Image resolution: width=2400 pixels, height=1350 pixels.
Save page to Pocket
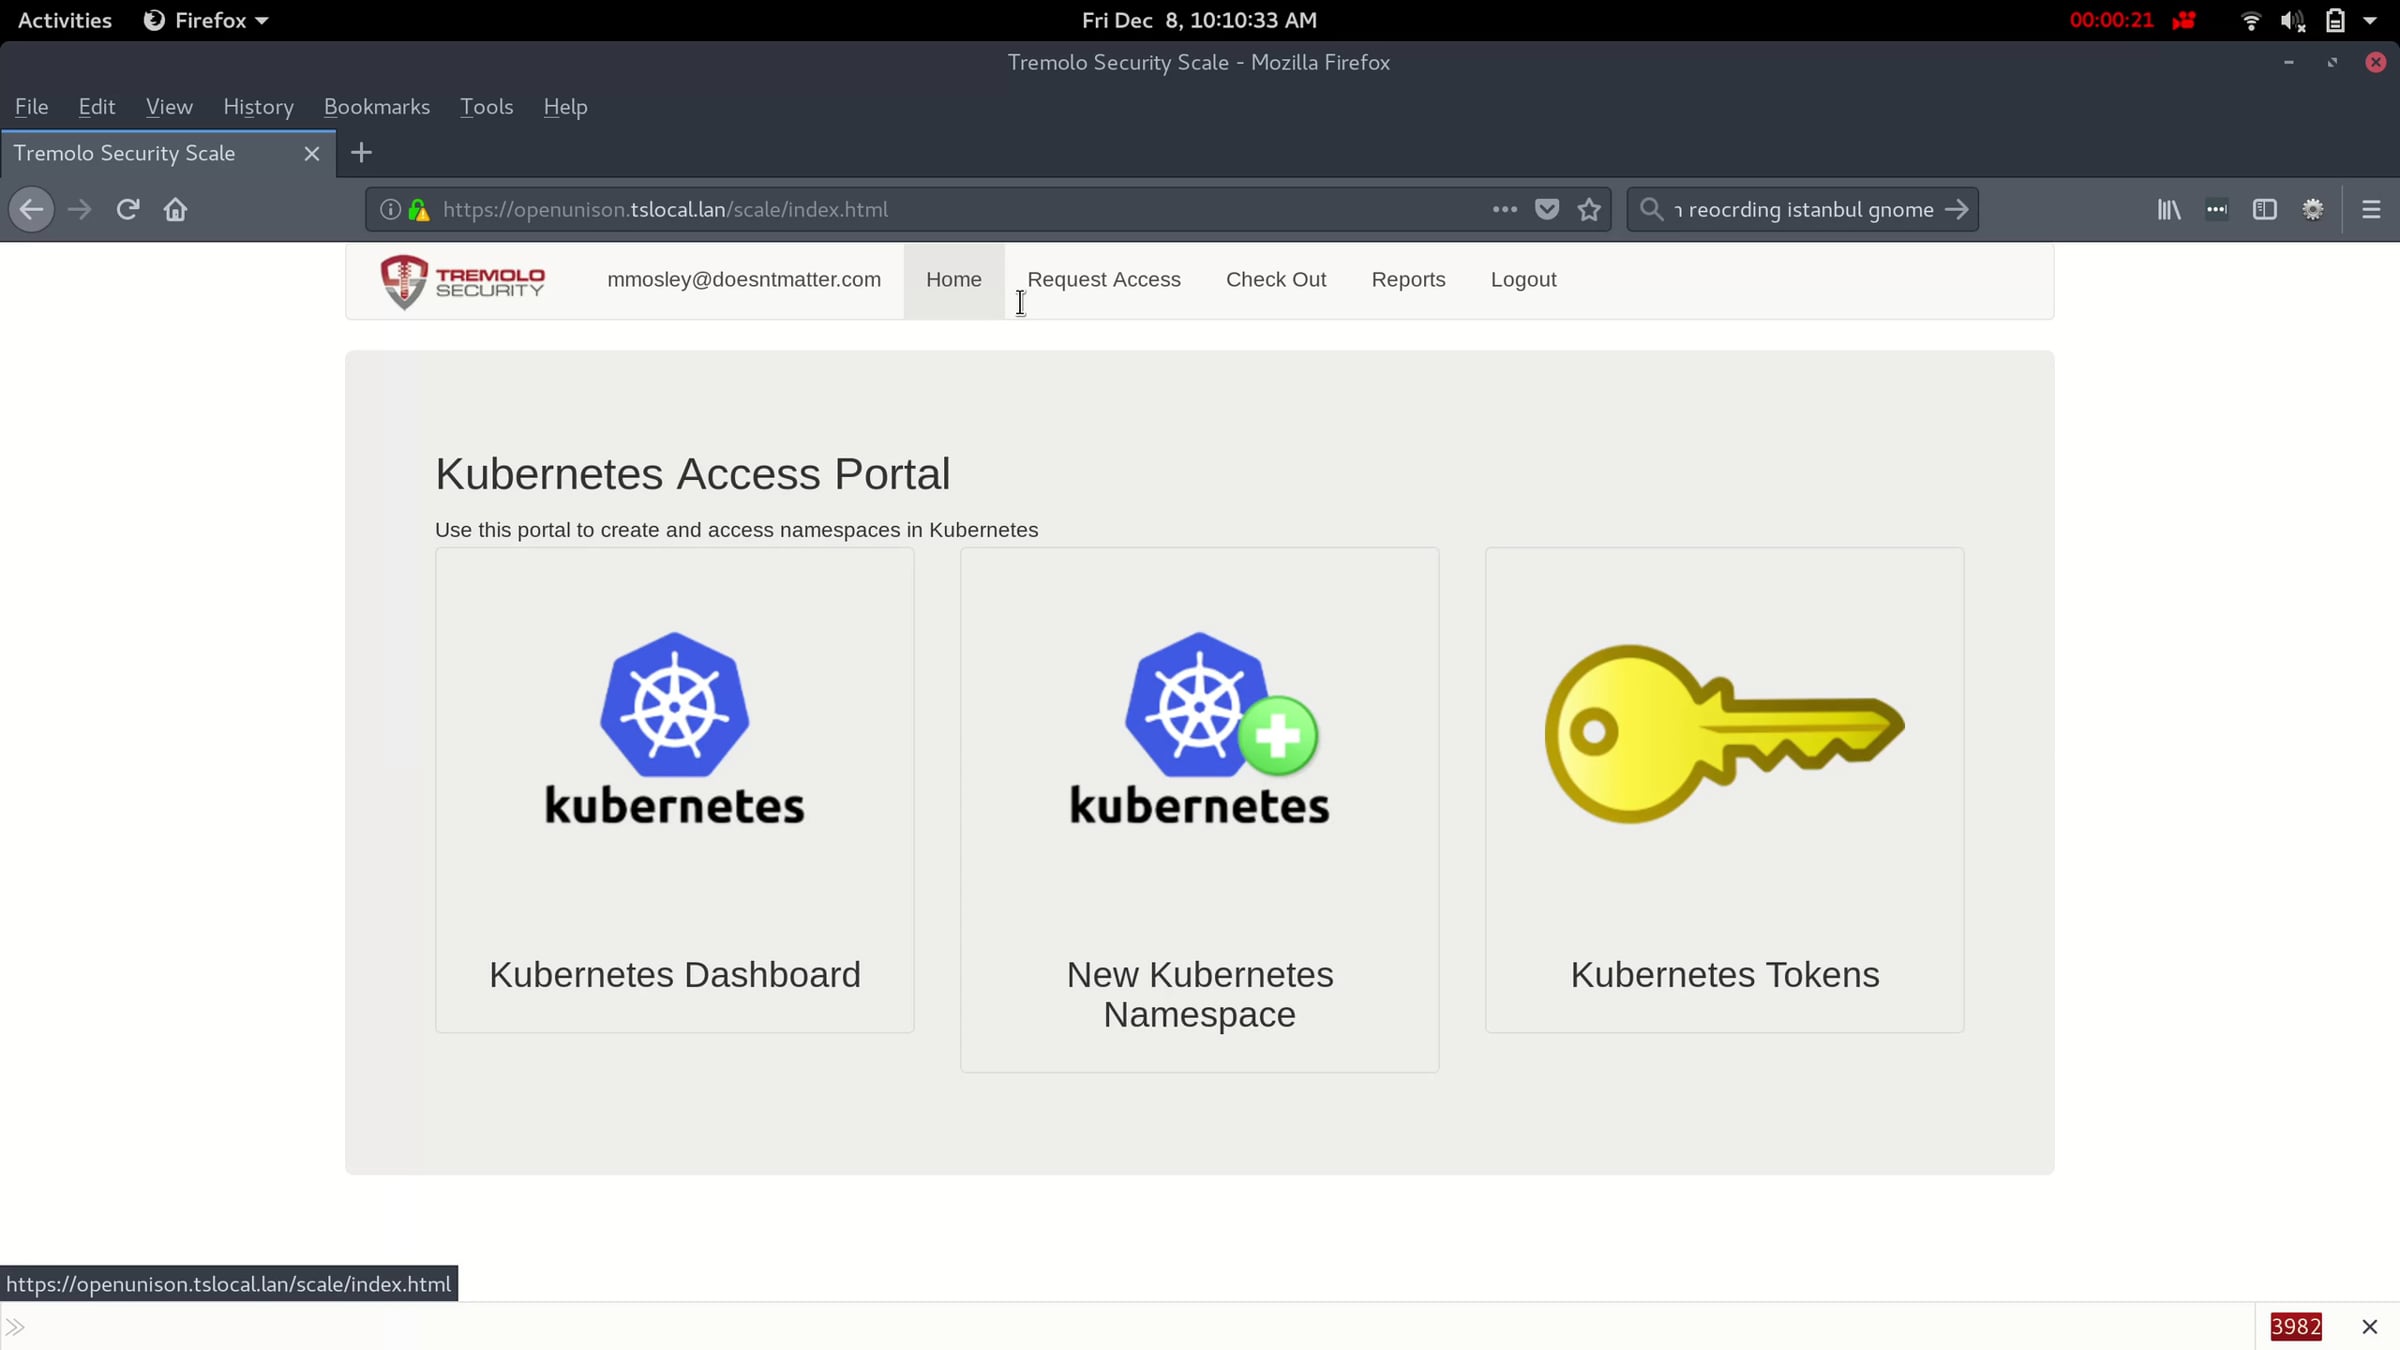(1547, 210)
